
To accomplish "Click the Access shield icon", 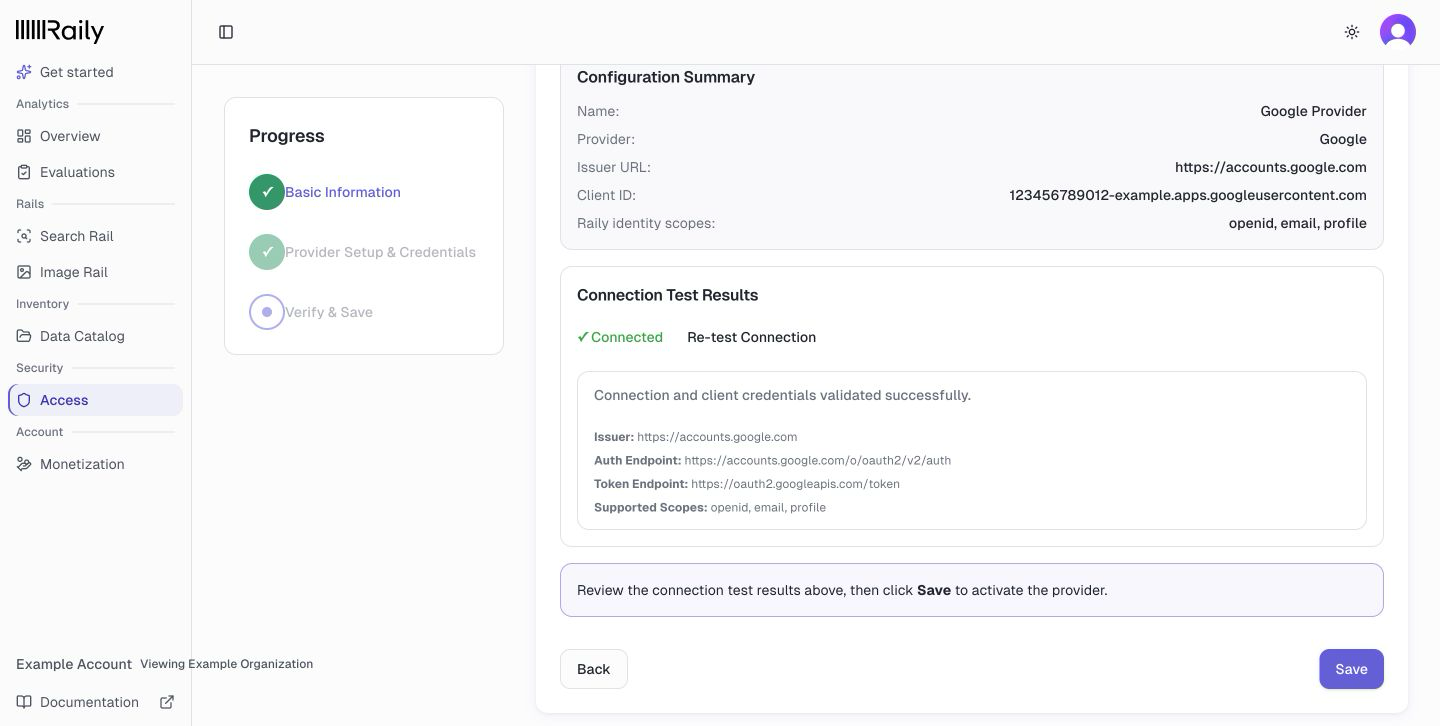I will click(24, 400).
